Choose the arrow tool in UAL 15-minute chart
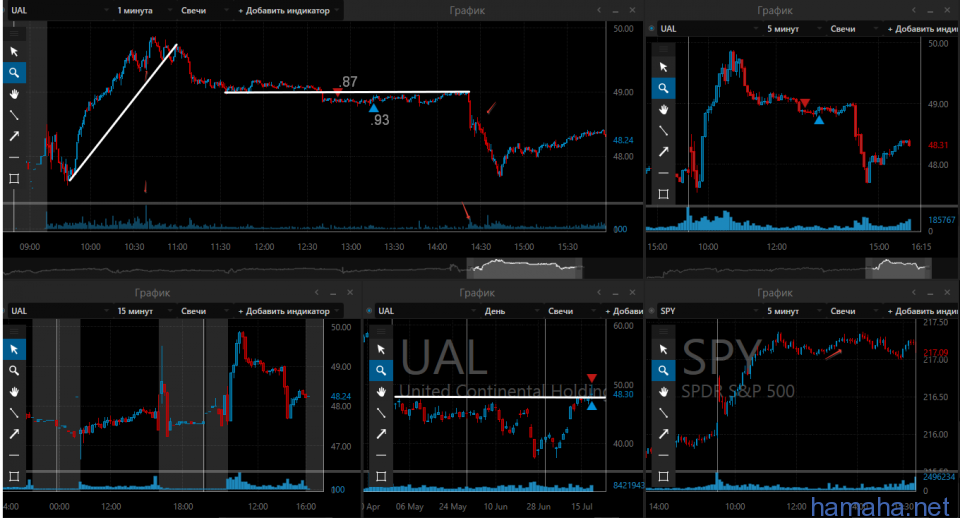The image size is (960, 518). point(14,434)
